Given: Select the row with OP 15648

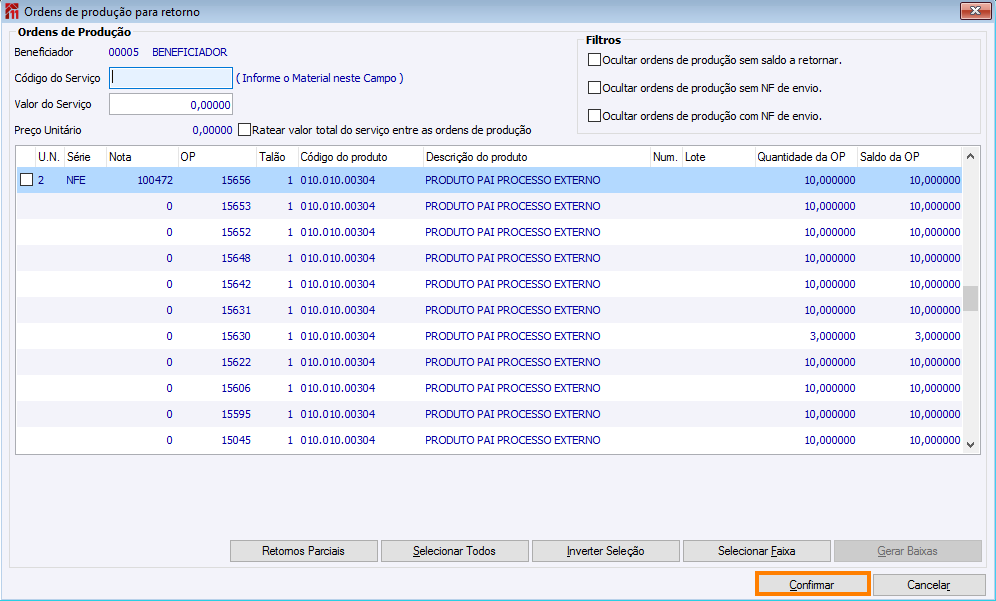Looking at the screenshot, I should 489,258.
